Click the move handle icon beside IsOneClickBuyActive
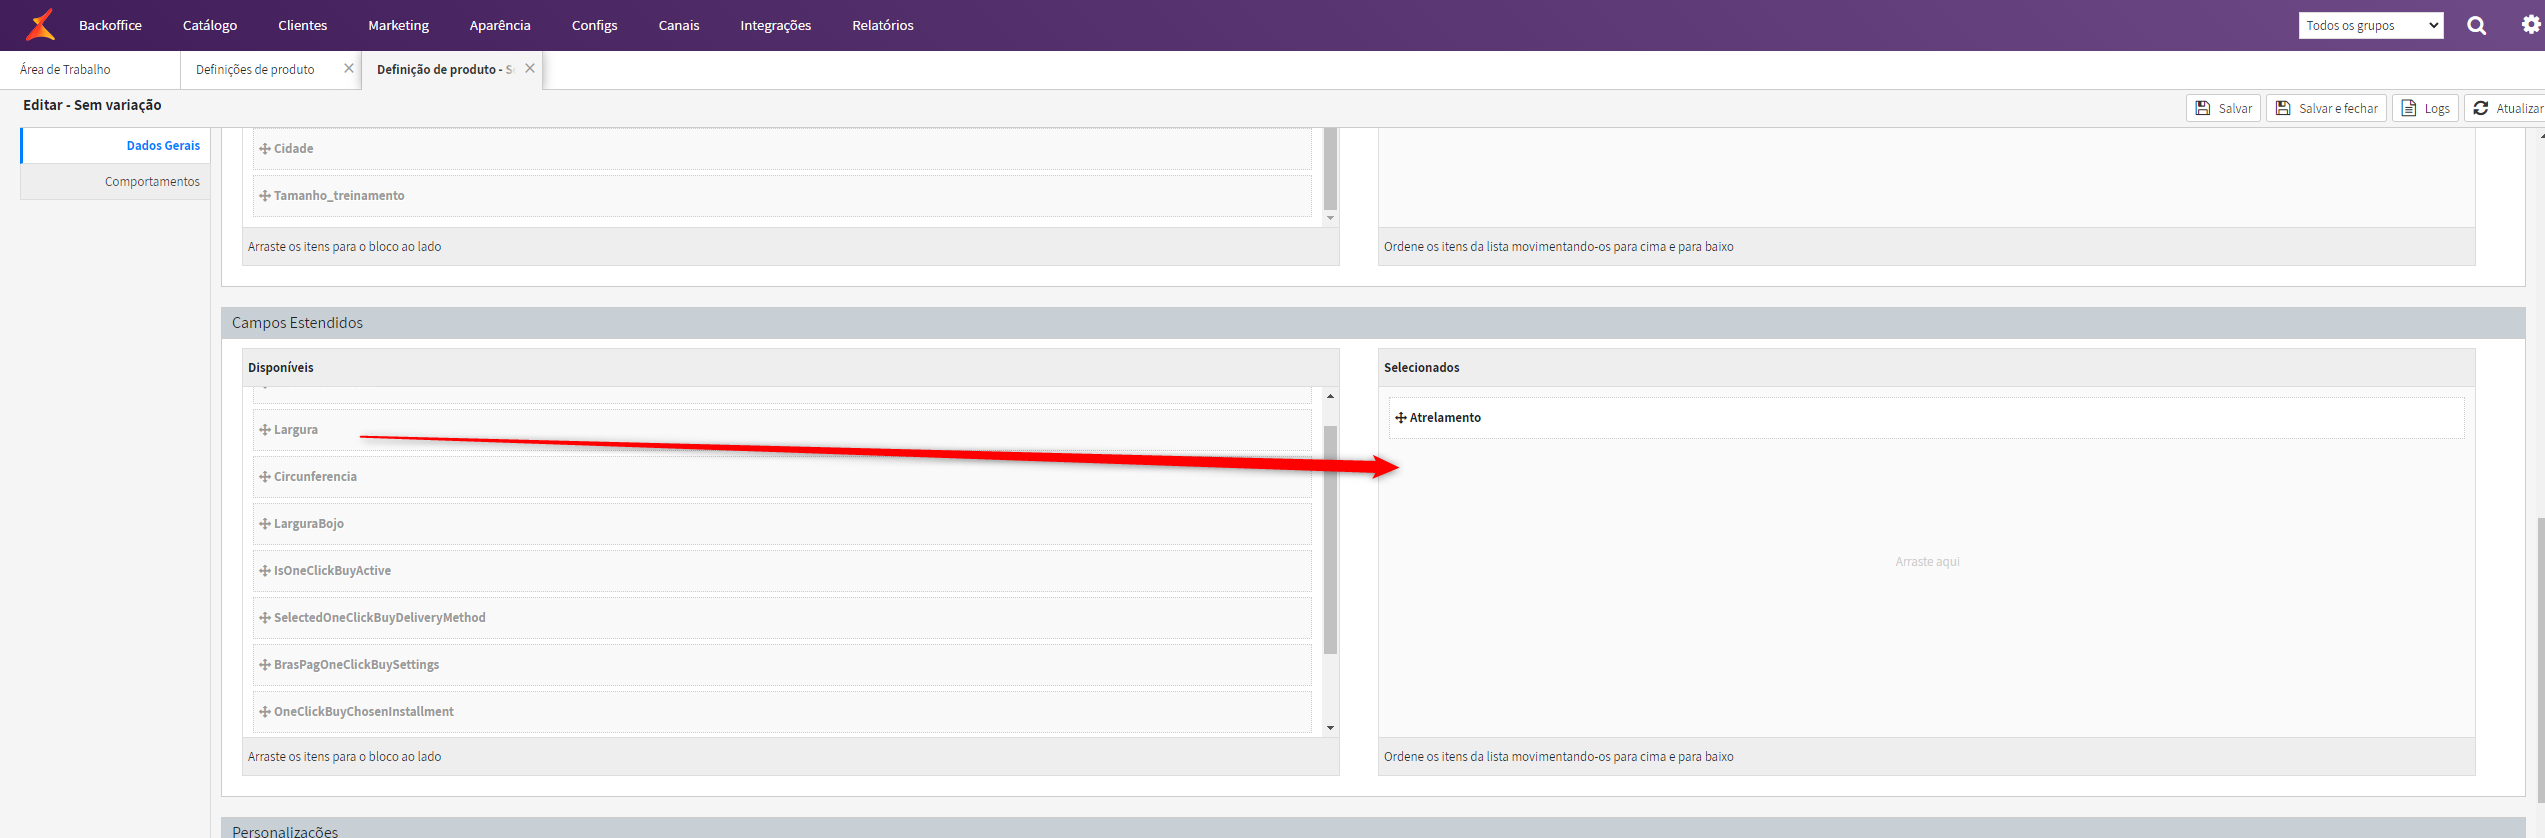This screenshot has height=838, width=2545. [265, 570]
